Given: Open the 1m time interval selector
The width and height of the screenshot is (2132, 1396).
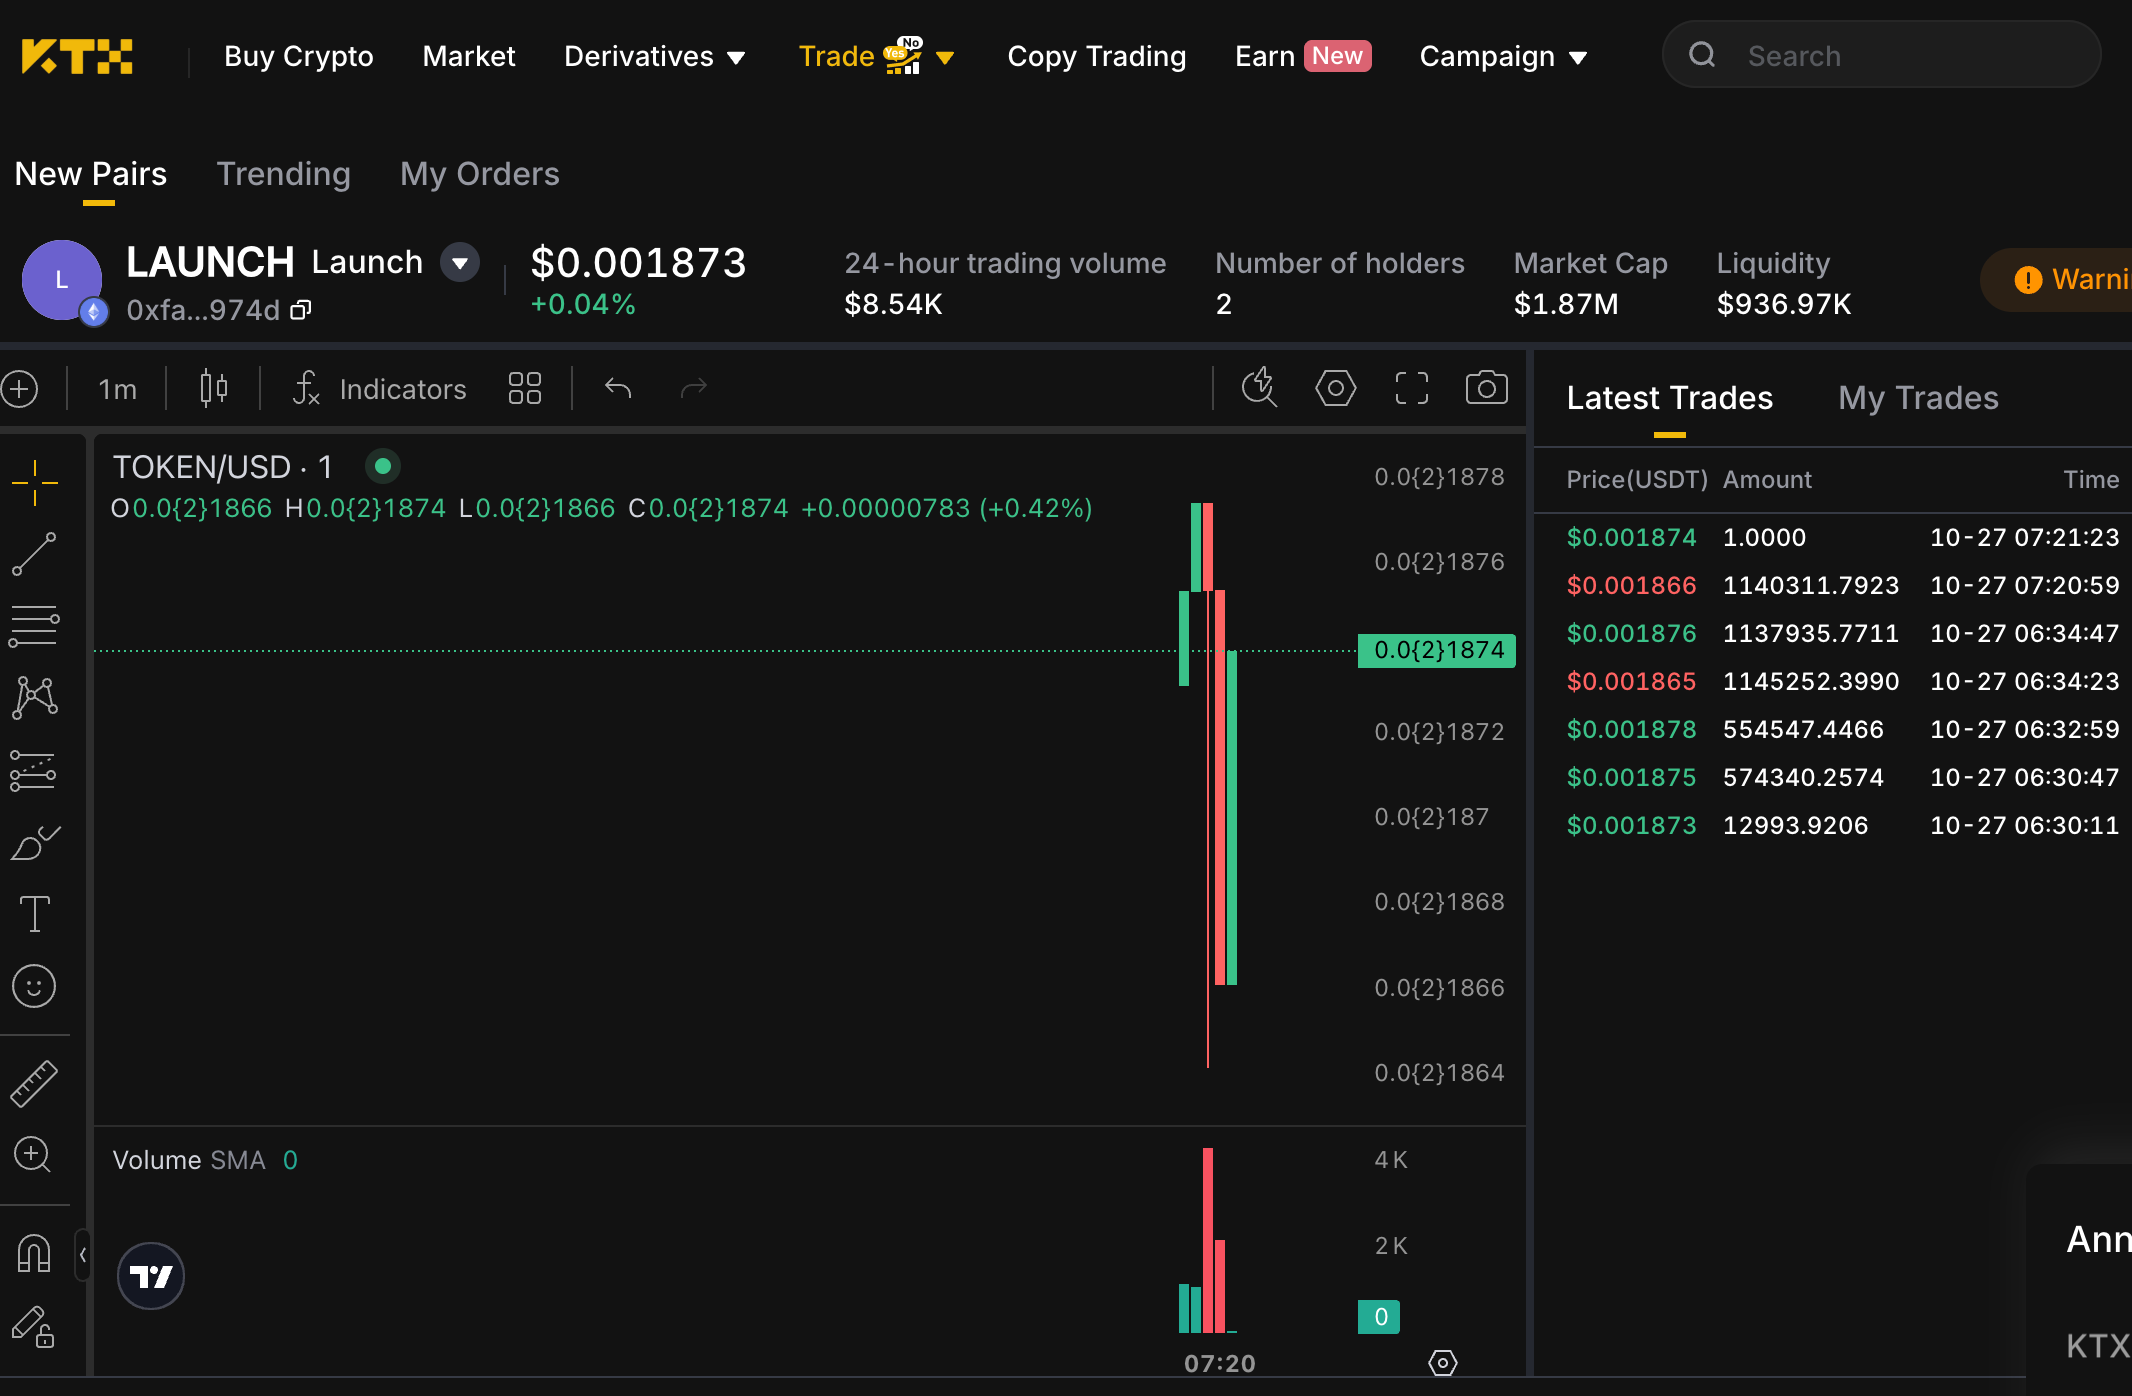Looking at the screenshot, I should click(117, 389).
